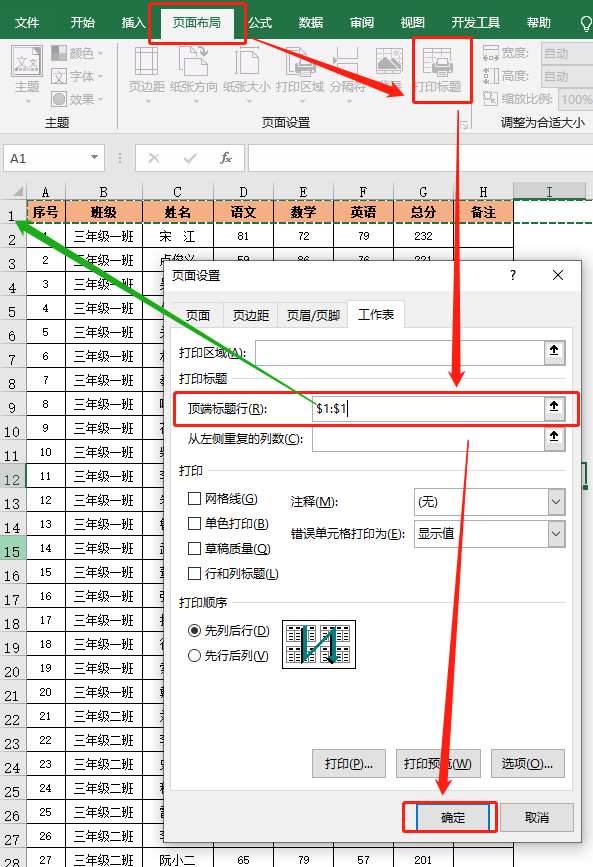Viewport: 593px width, 867px height.
Task: Click the 选项(O)... button
Action: coord(527,764)
